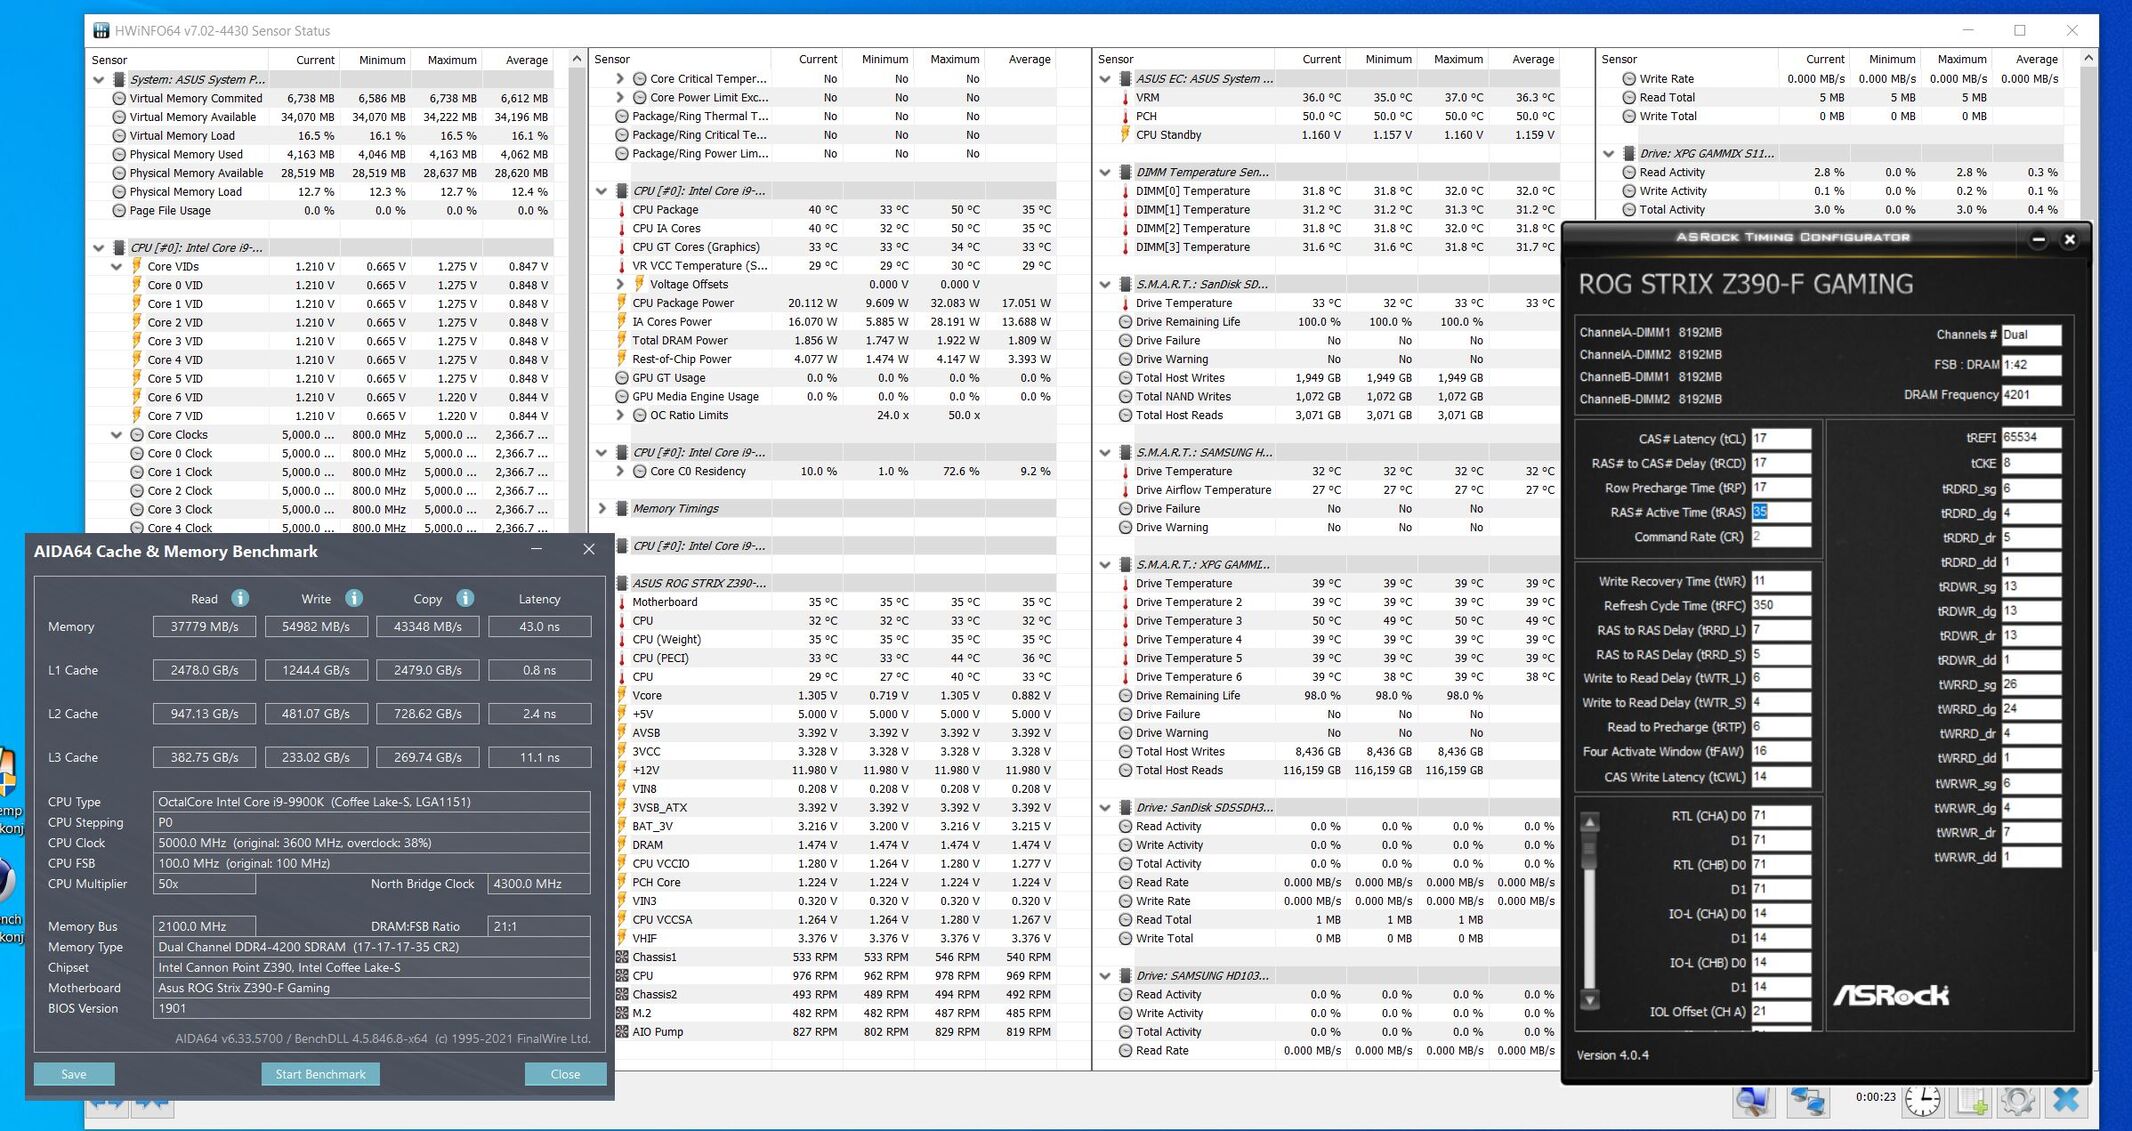
Task: Click the clock icon beside Core 0 Clock
Action: tap(137, 454)
